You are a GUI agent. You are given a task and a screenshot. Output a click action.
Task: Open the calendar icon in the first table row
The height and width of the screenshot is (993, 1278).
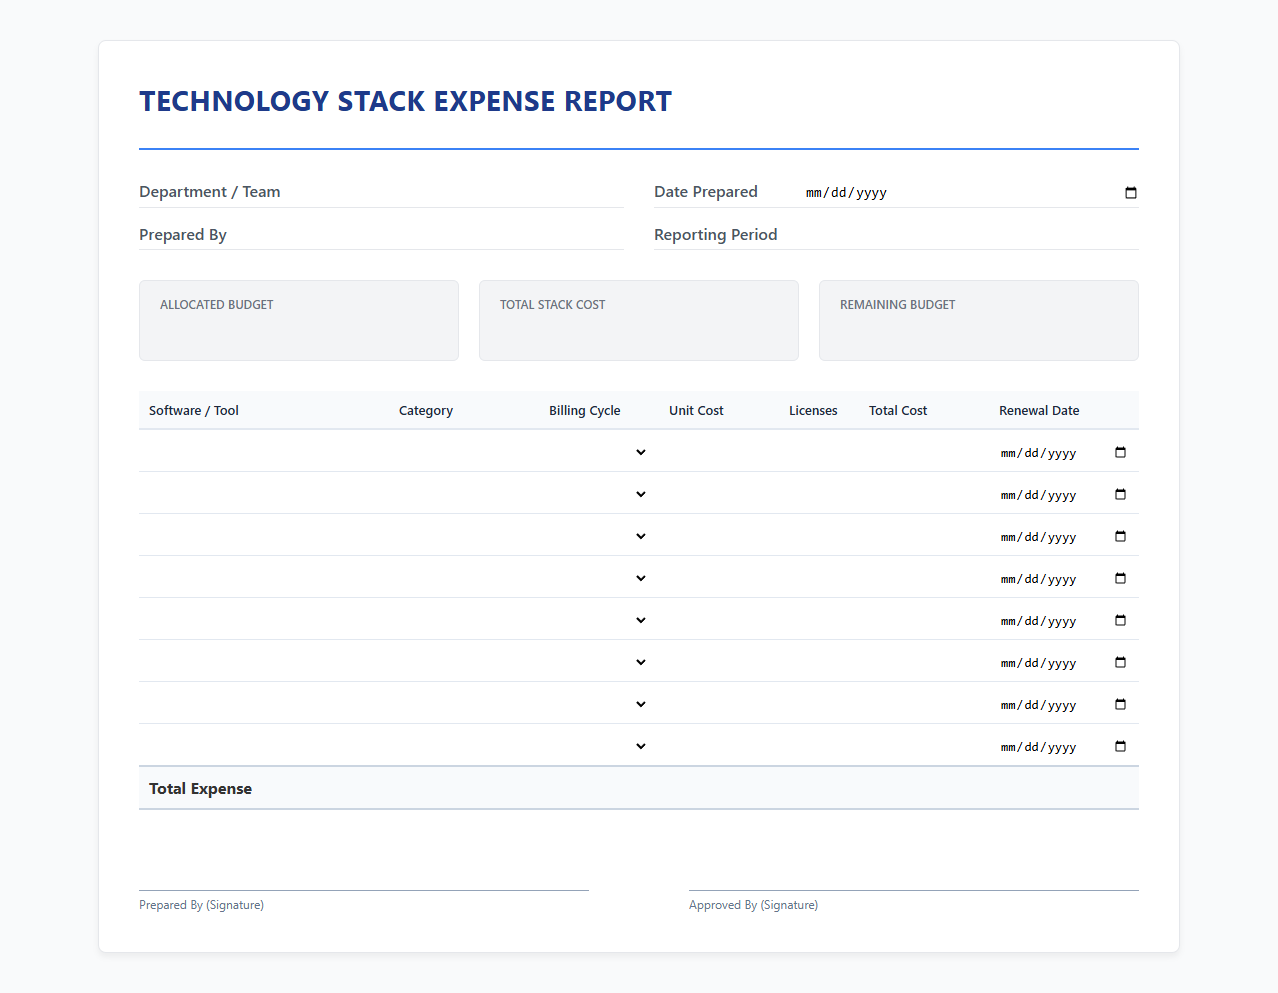click(1120, 452)
